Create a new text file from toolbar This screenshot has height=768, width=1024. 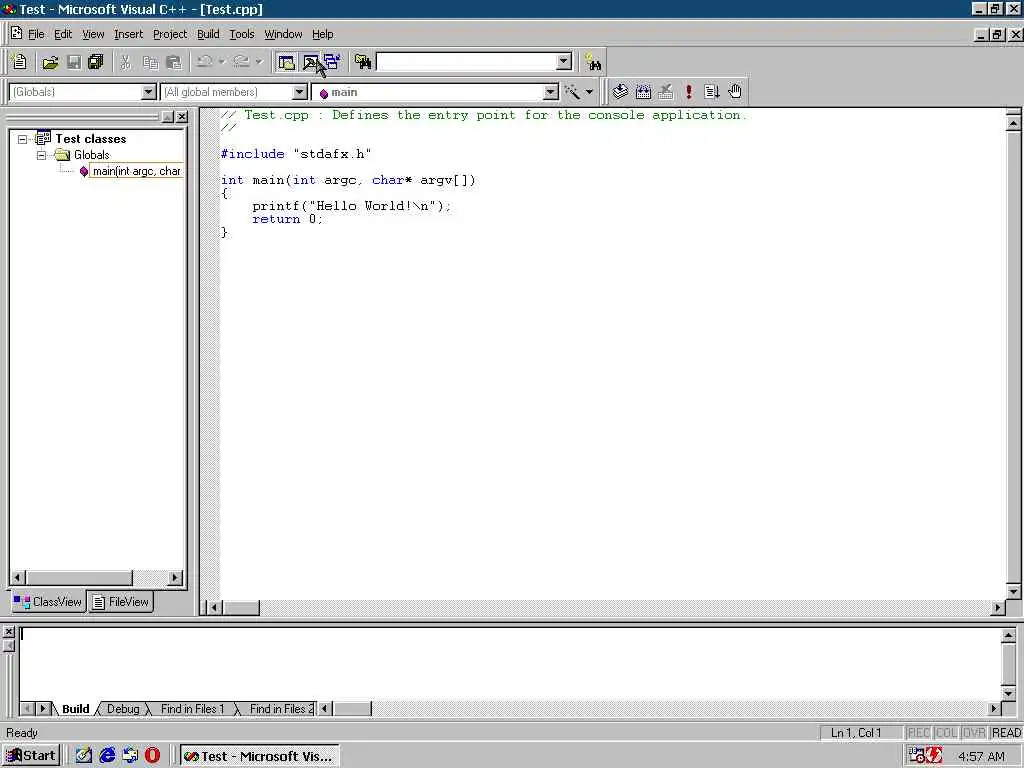point(20,62)
